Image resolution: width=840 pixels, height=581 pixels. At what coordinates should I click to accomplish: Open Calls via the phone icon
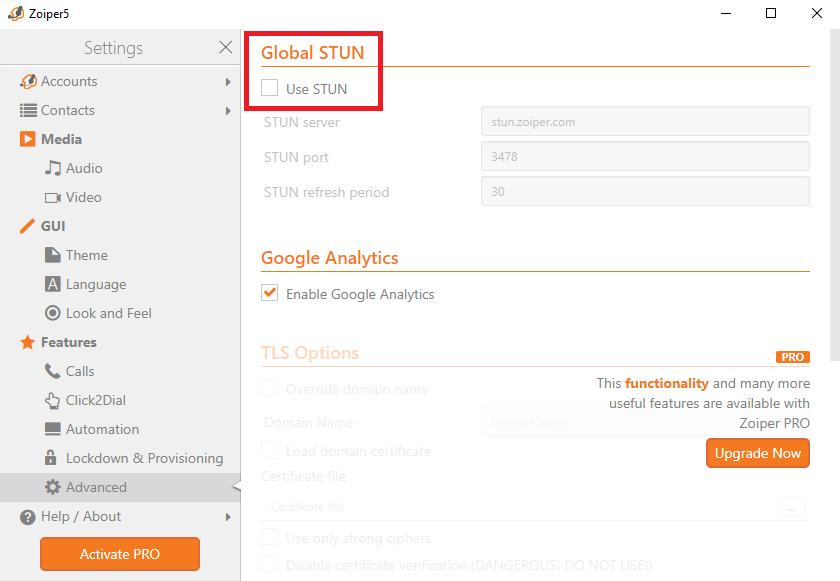coord(53,371)
